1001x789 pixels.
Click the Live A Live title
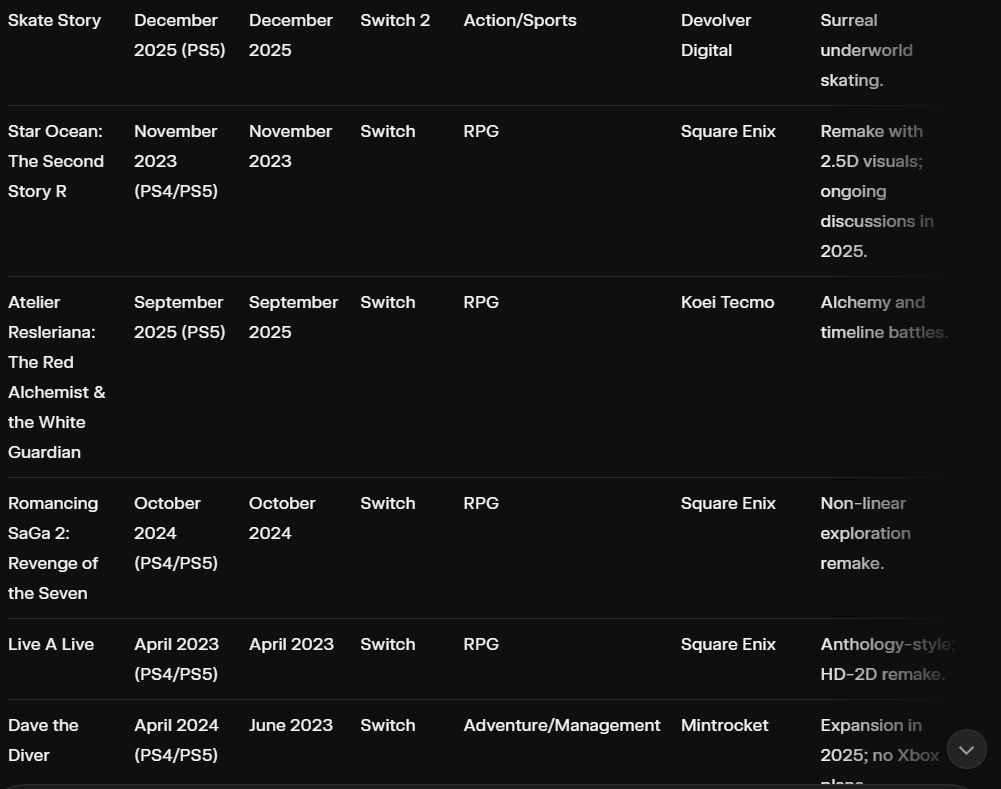pos(51,644)
